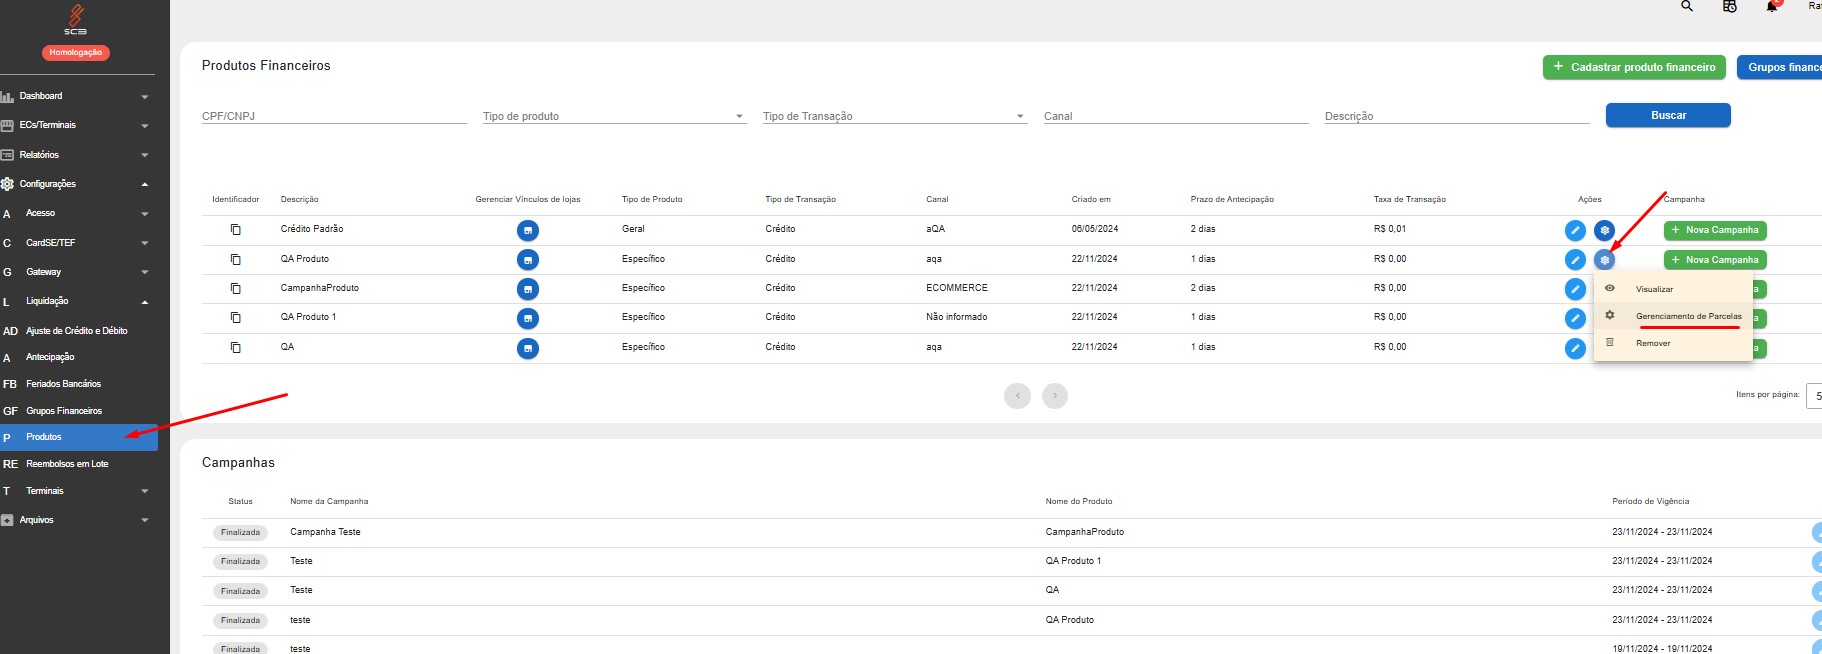Screen dimensions: 1822x654
Task: Choose Visualizar in the actions menu
Action: coord(1654,289)
